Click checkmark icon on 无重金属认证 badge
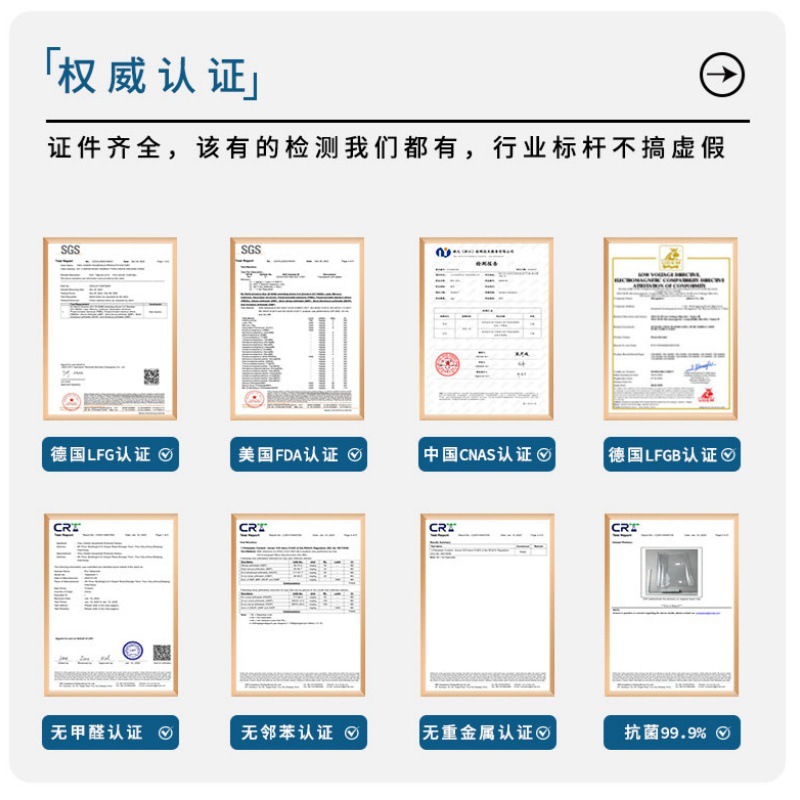This screenshot has height=800, width=800. (x=544, y=733)
